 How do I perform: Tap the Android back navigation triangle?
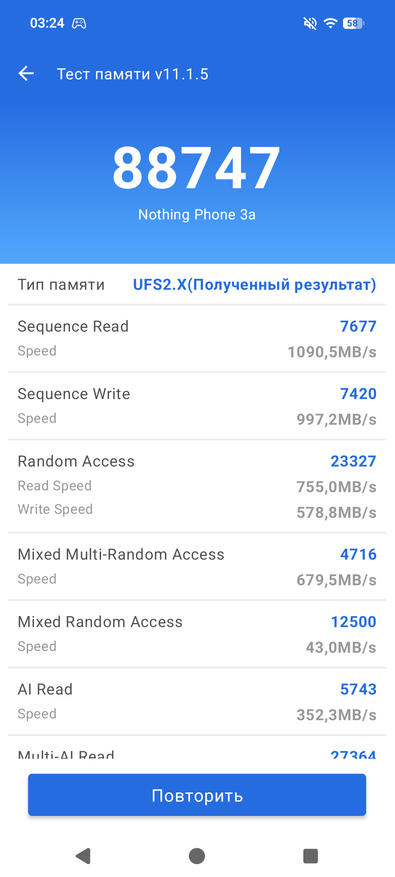pos(83,856)
